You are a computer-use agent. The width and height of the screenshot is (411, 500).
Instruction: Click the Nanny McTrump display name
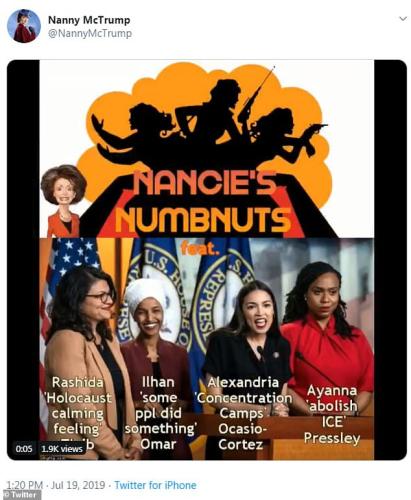[x=89, y=20]
